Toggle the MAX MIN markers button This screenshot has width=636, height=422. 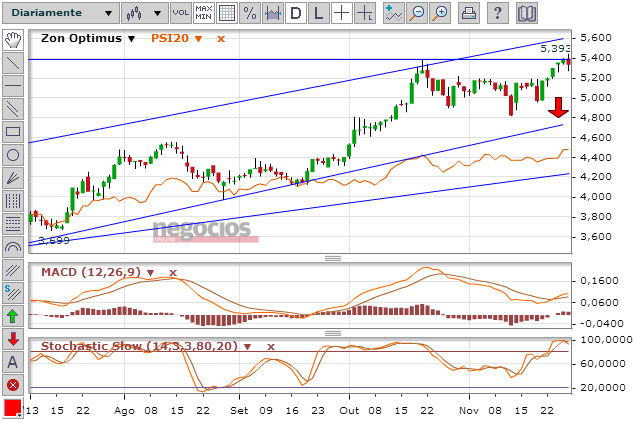[204, 13]
